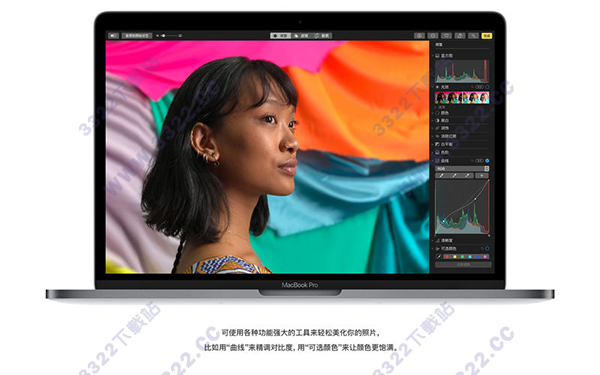Select the red swatch in Selective Color
The image size is (600, 375).
coord(447,257)
